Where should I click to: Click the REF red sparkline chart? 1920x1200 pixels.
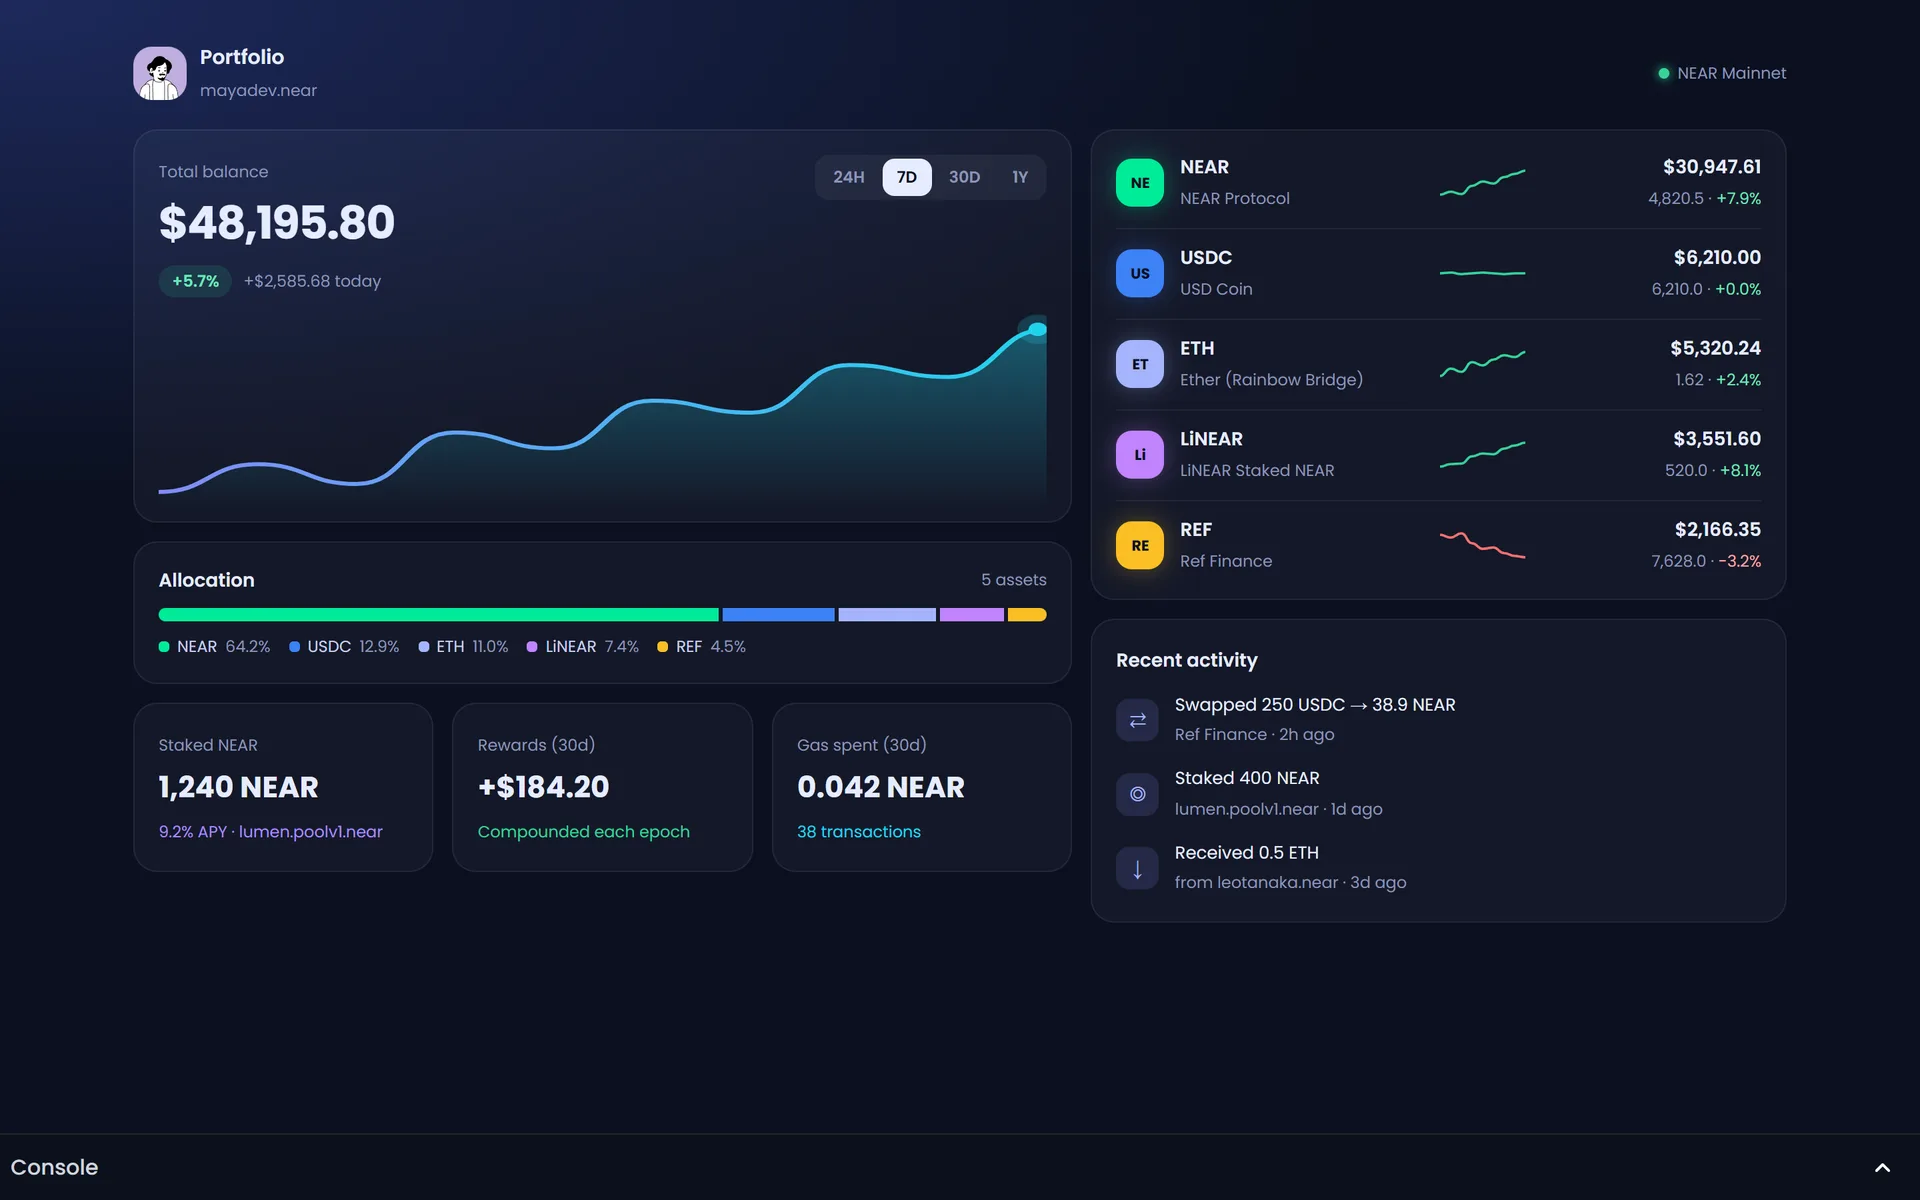pos(1482,545)
